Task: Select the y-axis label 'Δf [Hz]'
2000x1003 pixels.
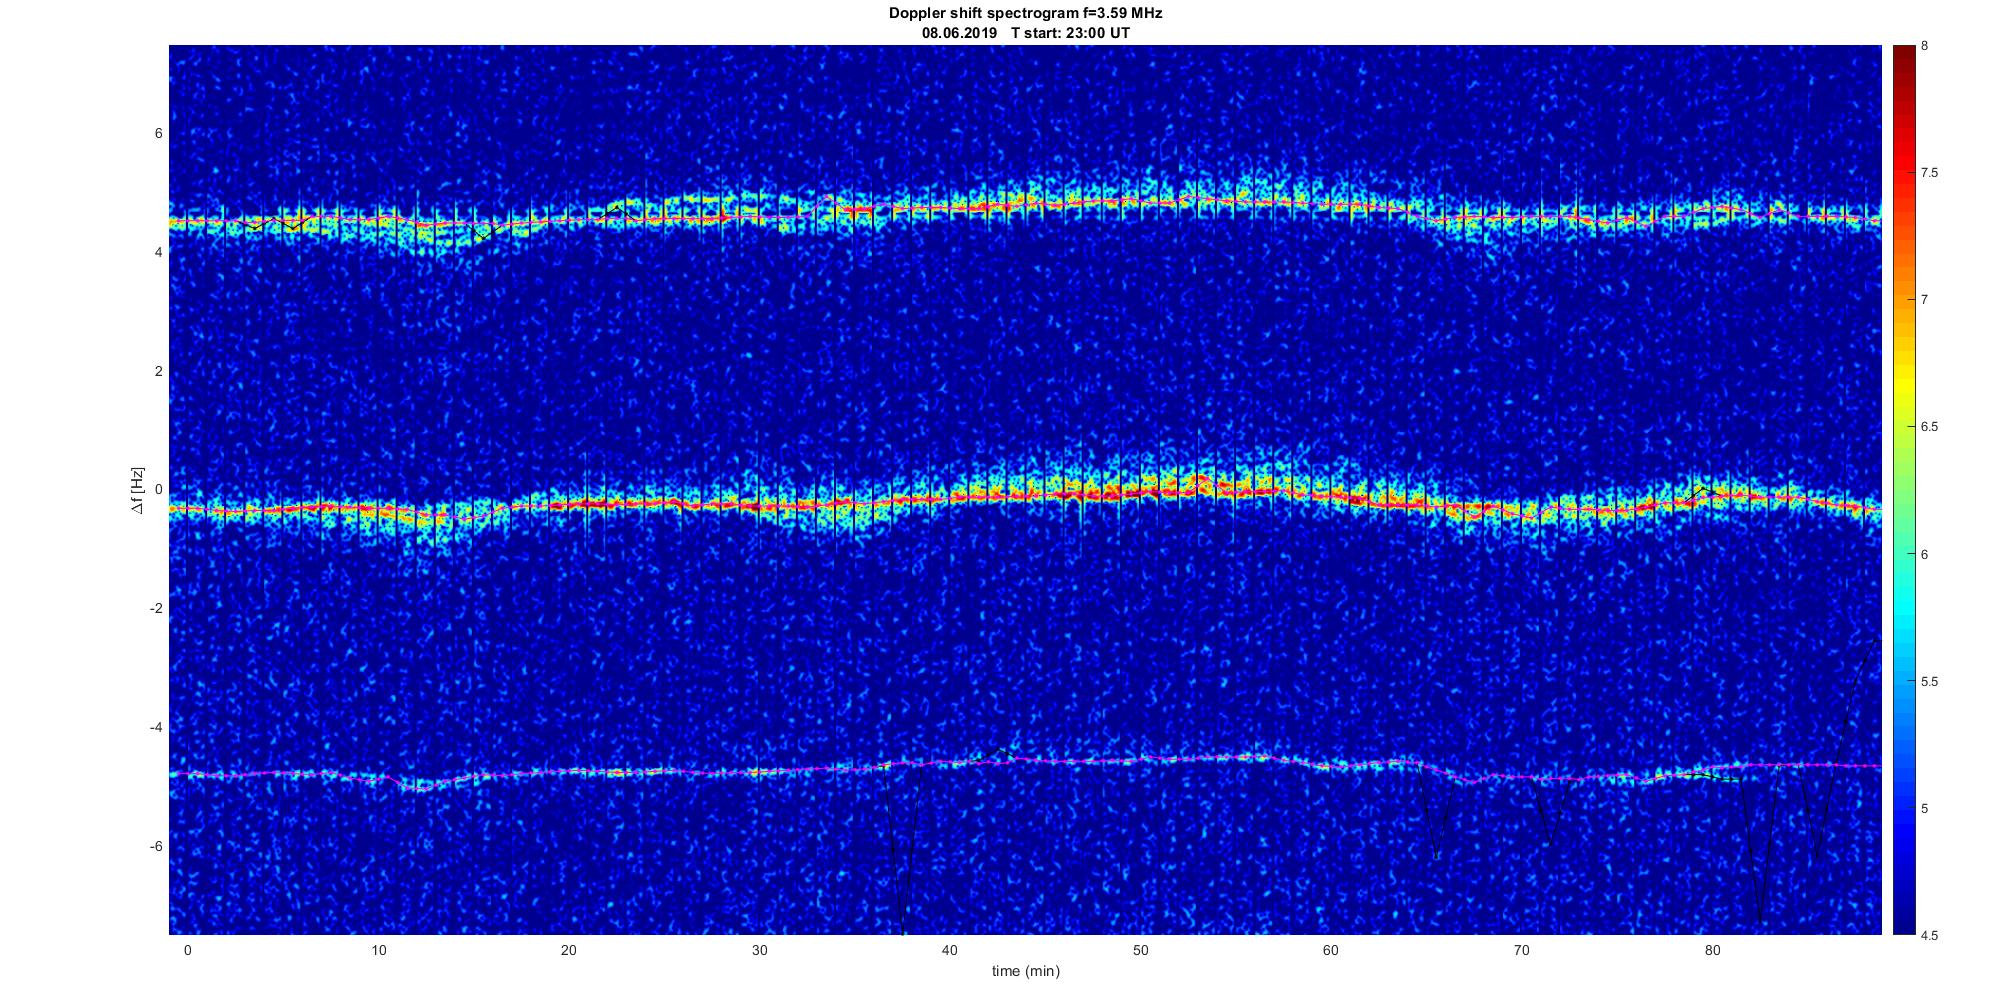Action: 139,490
